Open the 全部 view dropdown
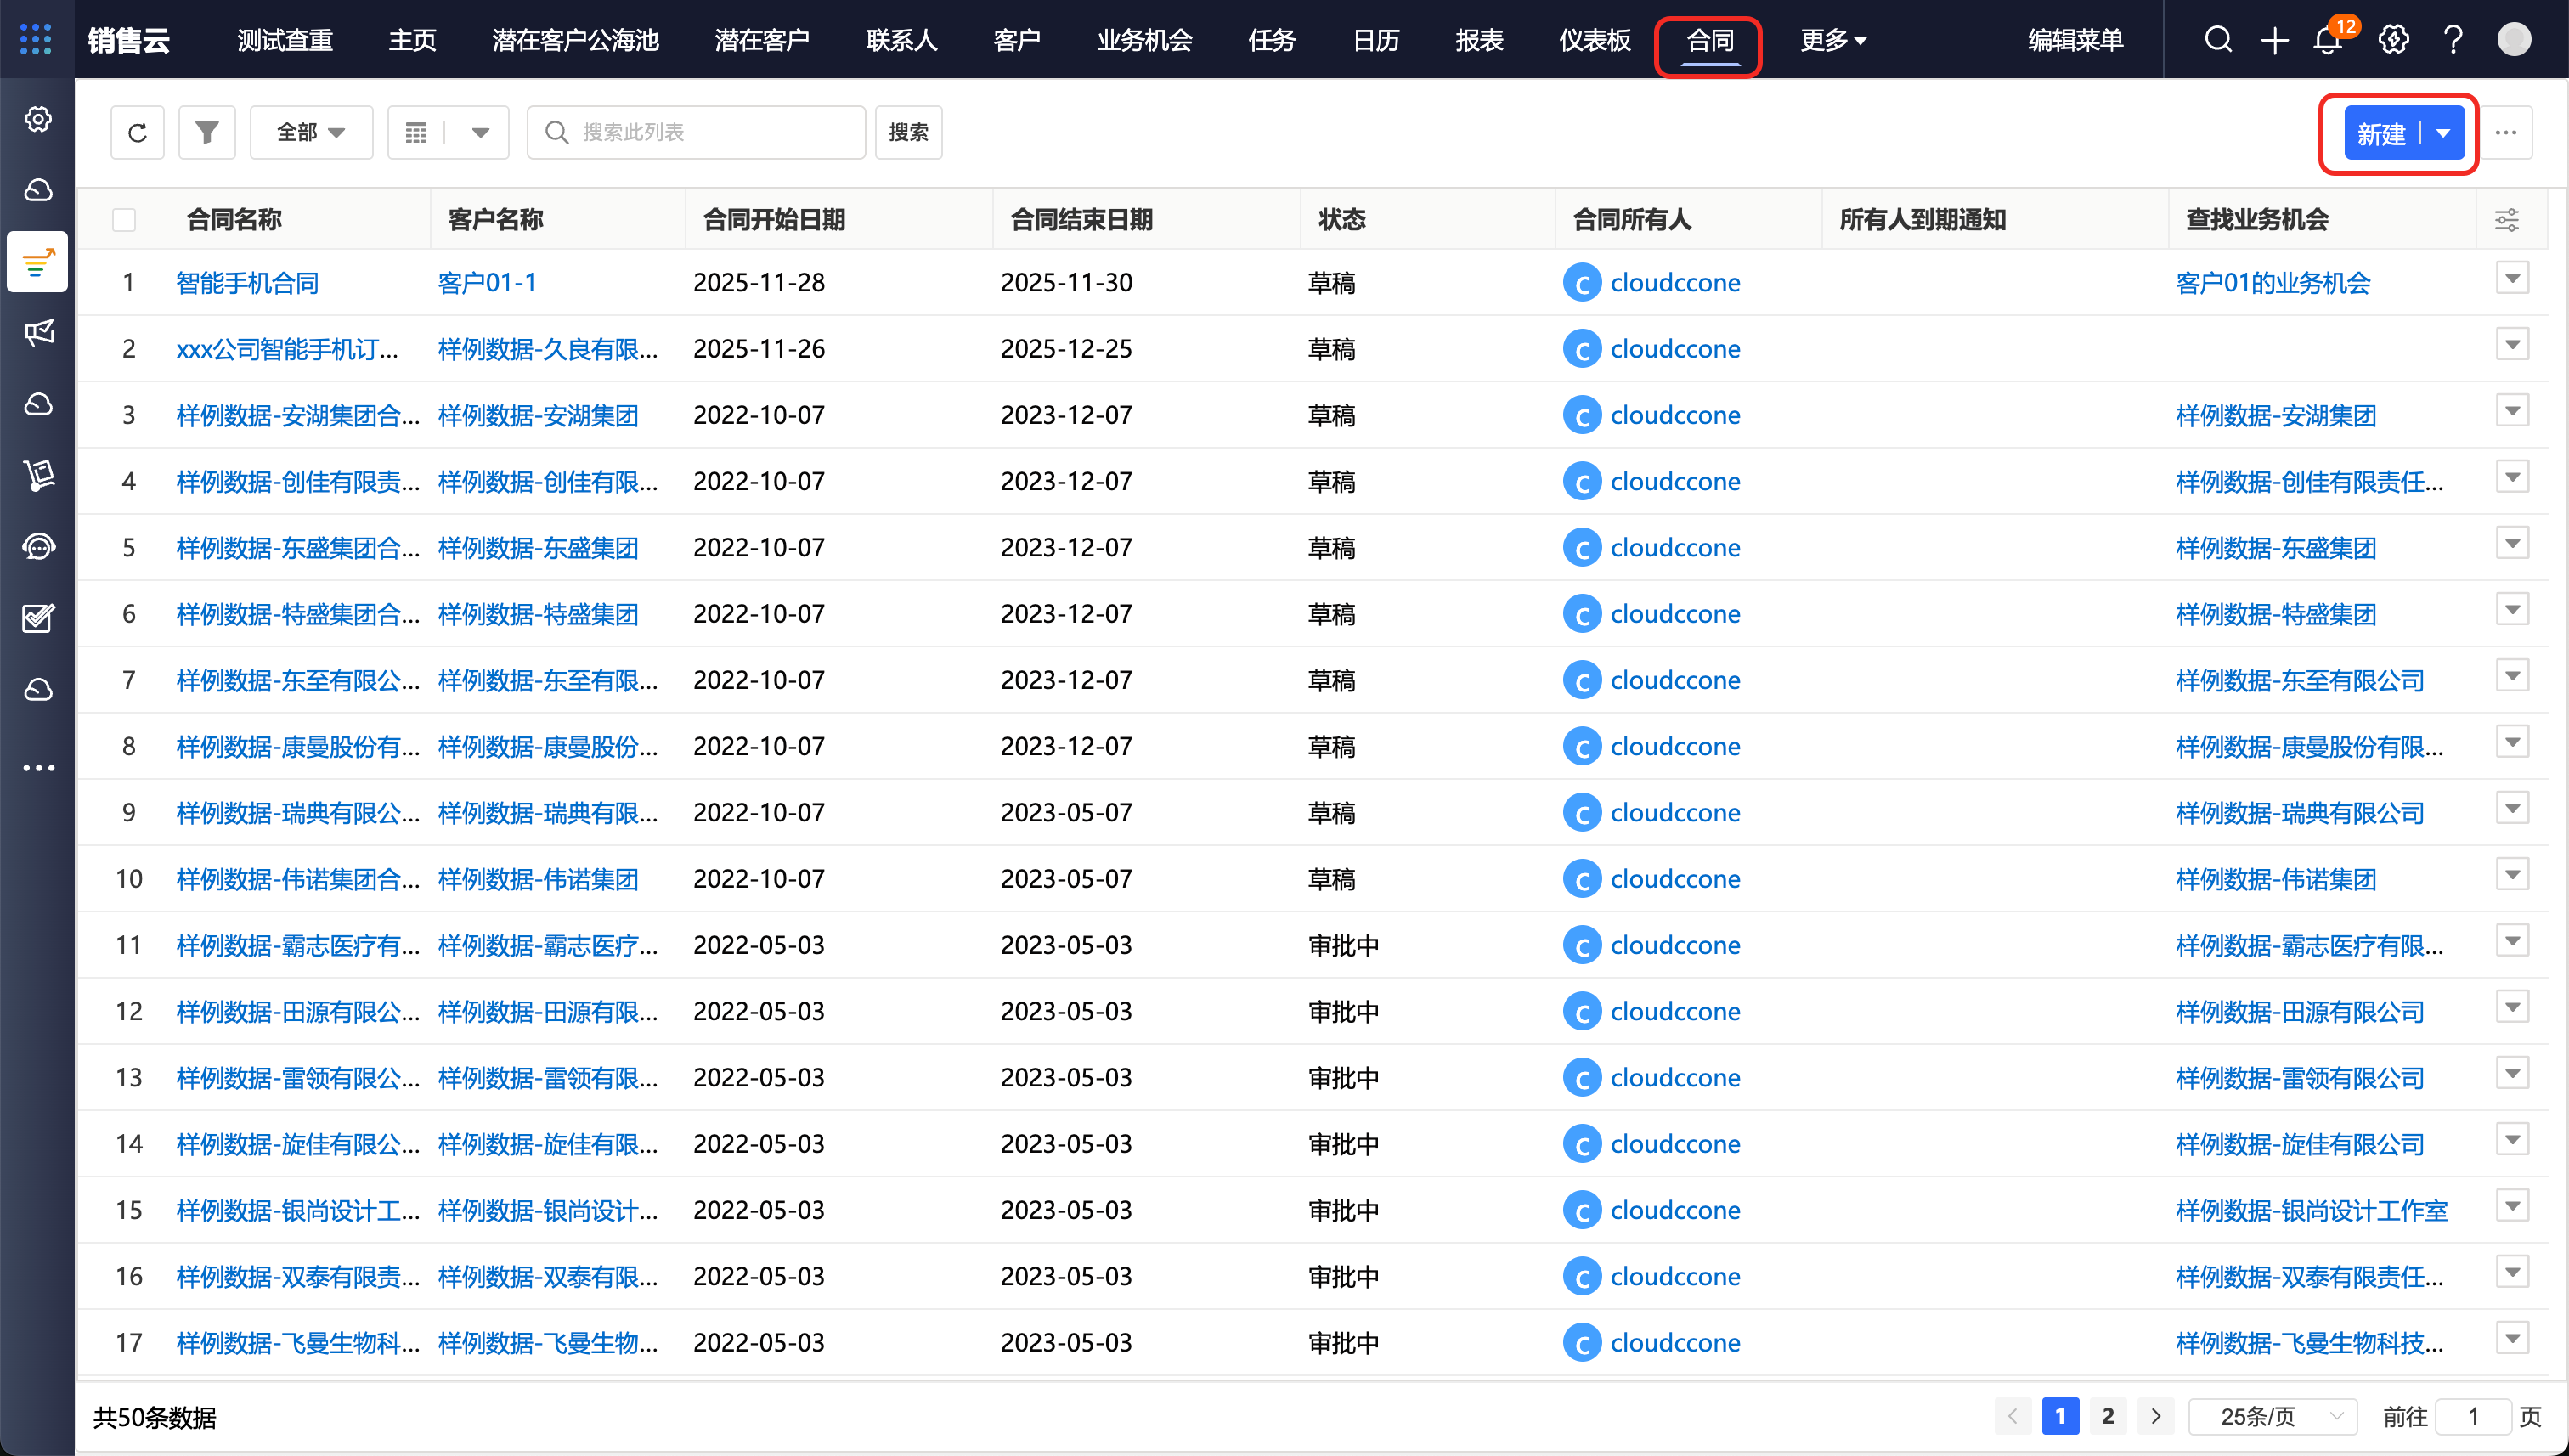The image size is (2569, 1456). coord(310,132)
